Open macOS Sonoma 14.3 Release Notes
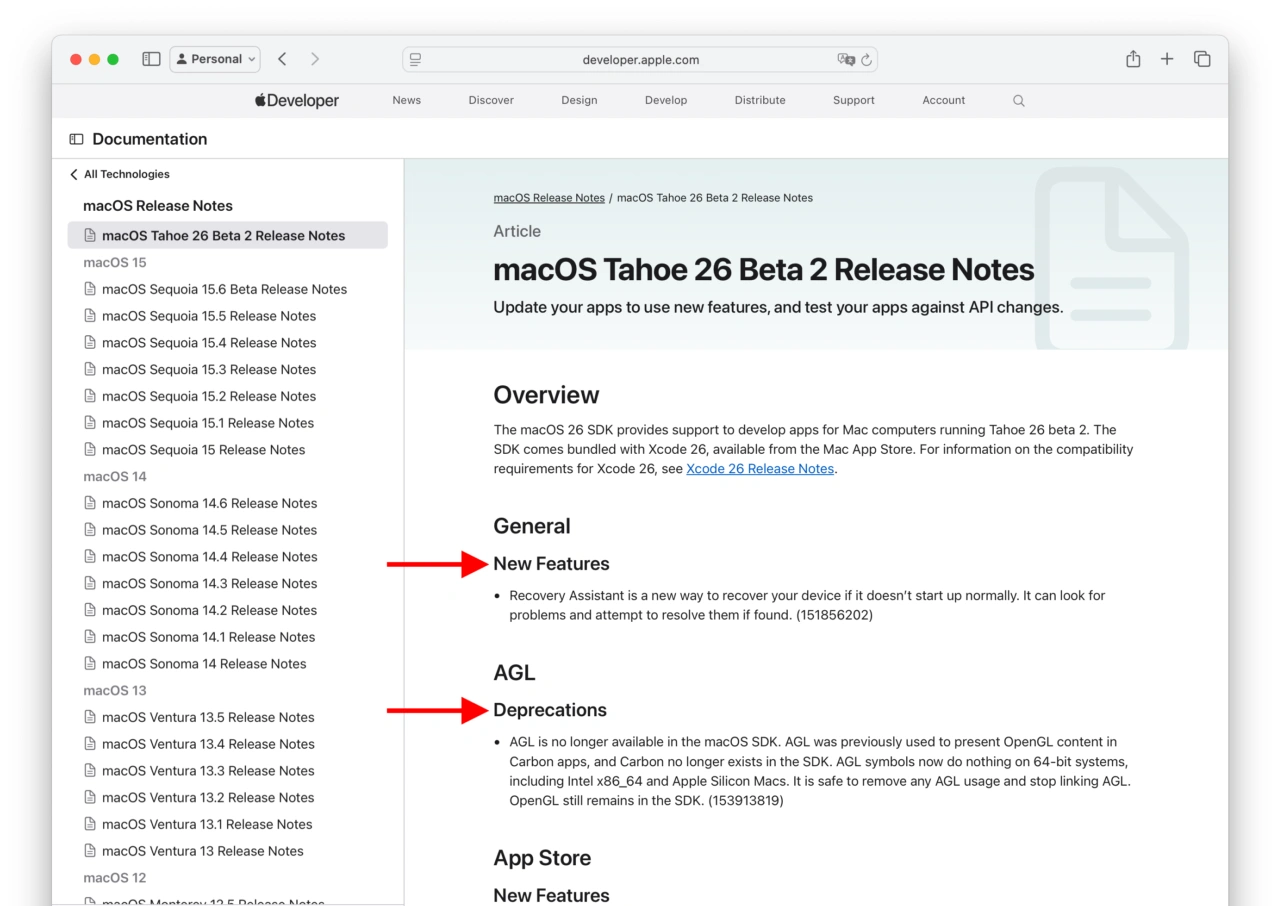The image size is (1280, 906). (209, 583)
